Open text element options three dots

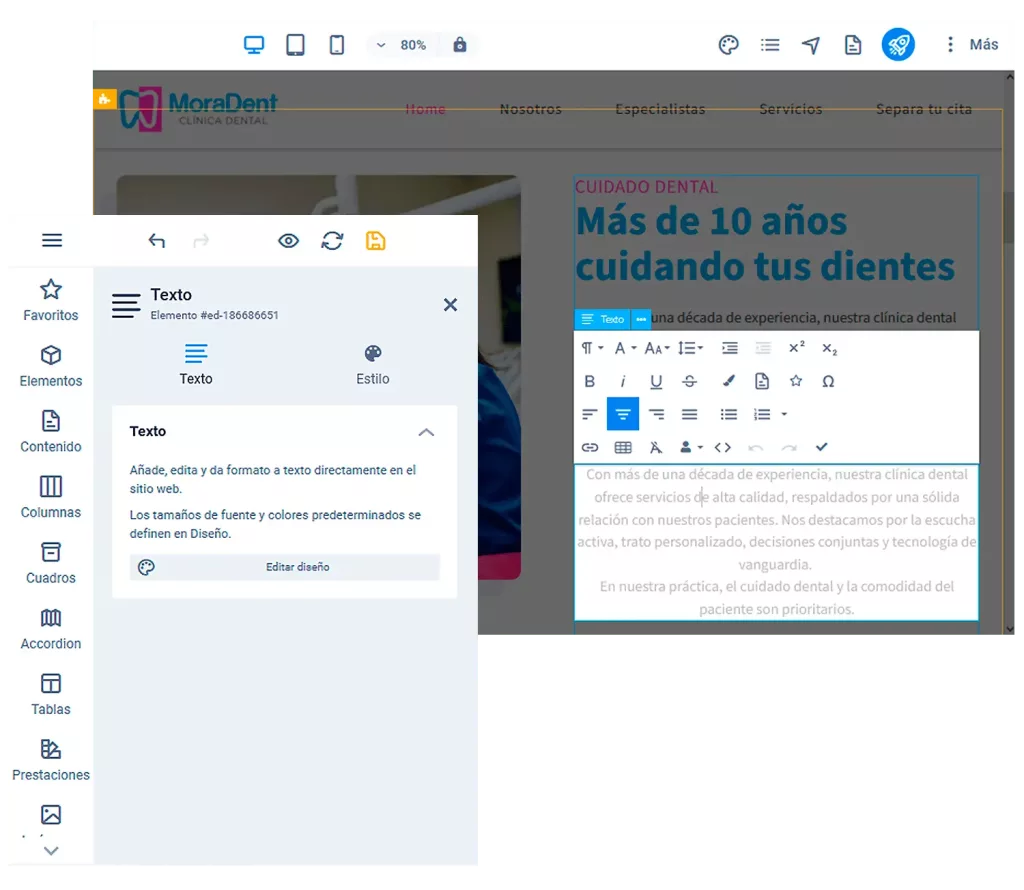pyautogui.click(x=641, y=319)
